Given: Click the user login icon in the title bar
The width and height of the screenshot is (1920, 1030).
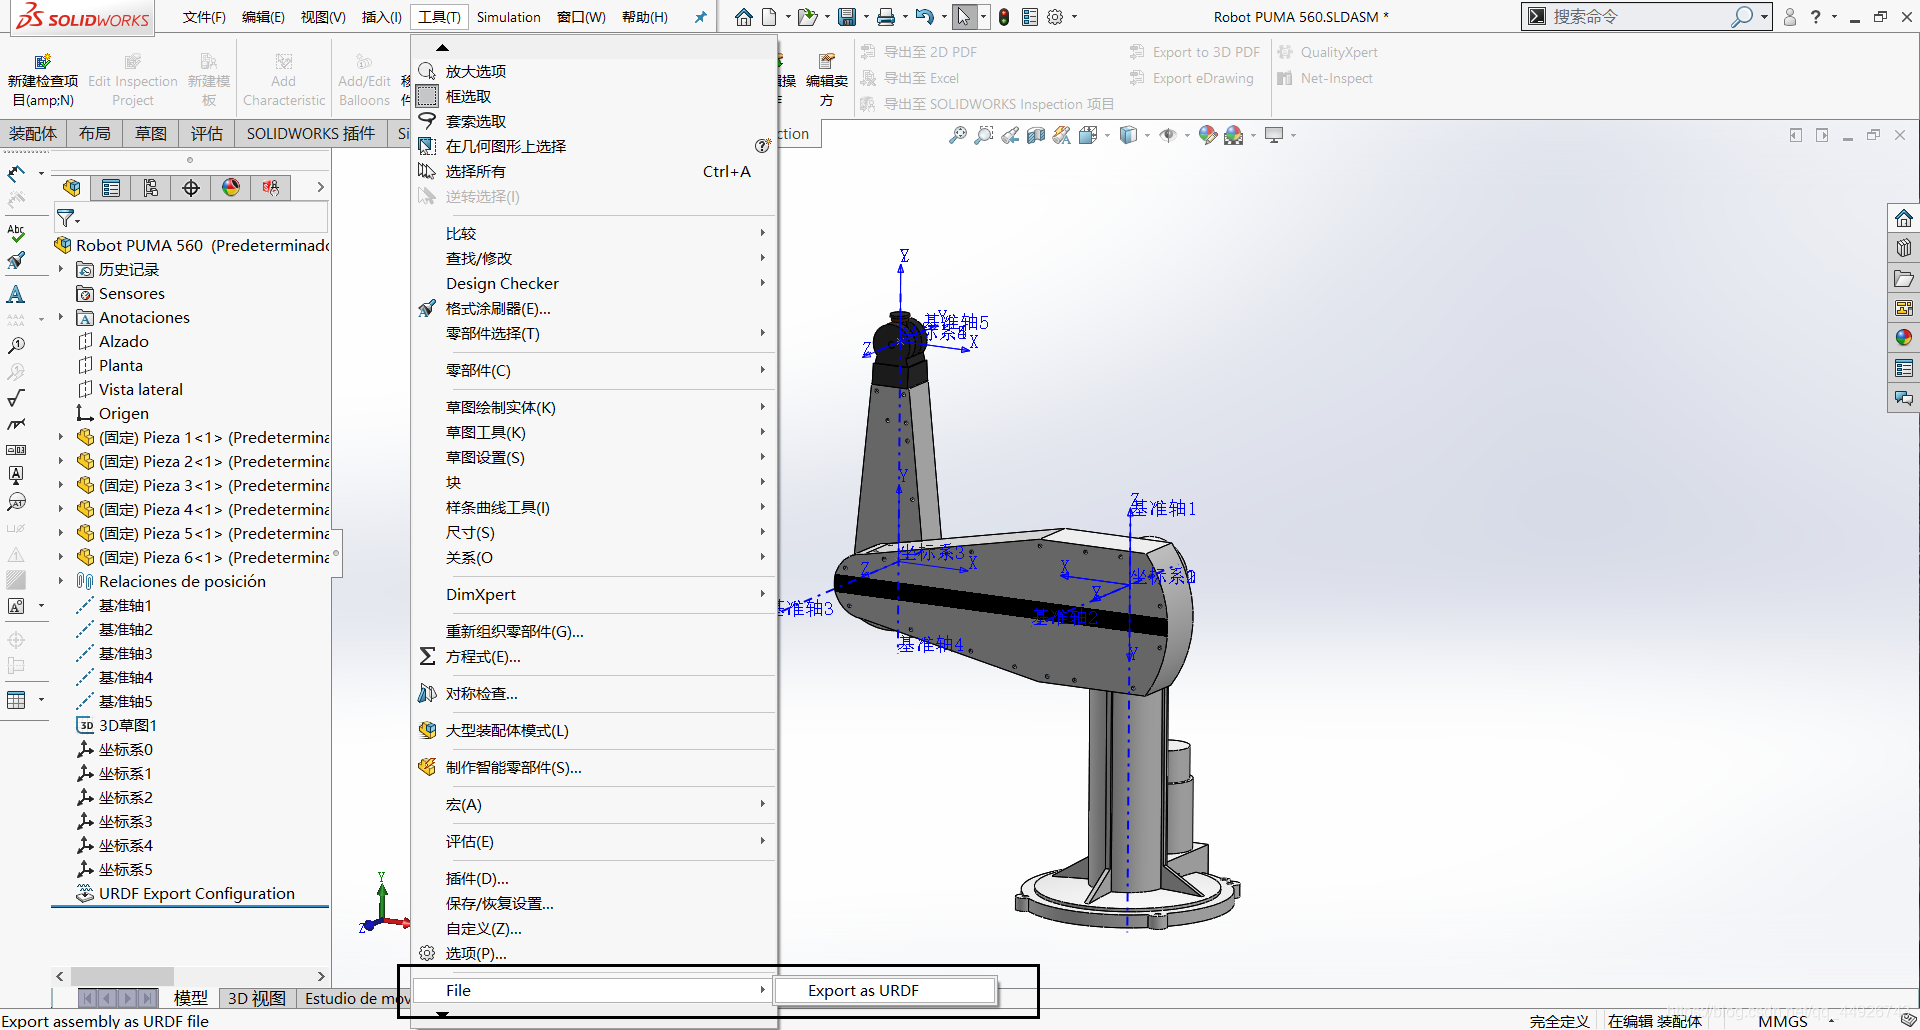Looking at the screenshot, I should point(1790,17).
